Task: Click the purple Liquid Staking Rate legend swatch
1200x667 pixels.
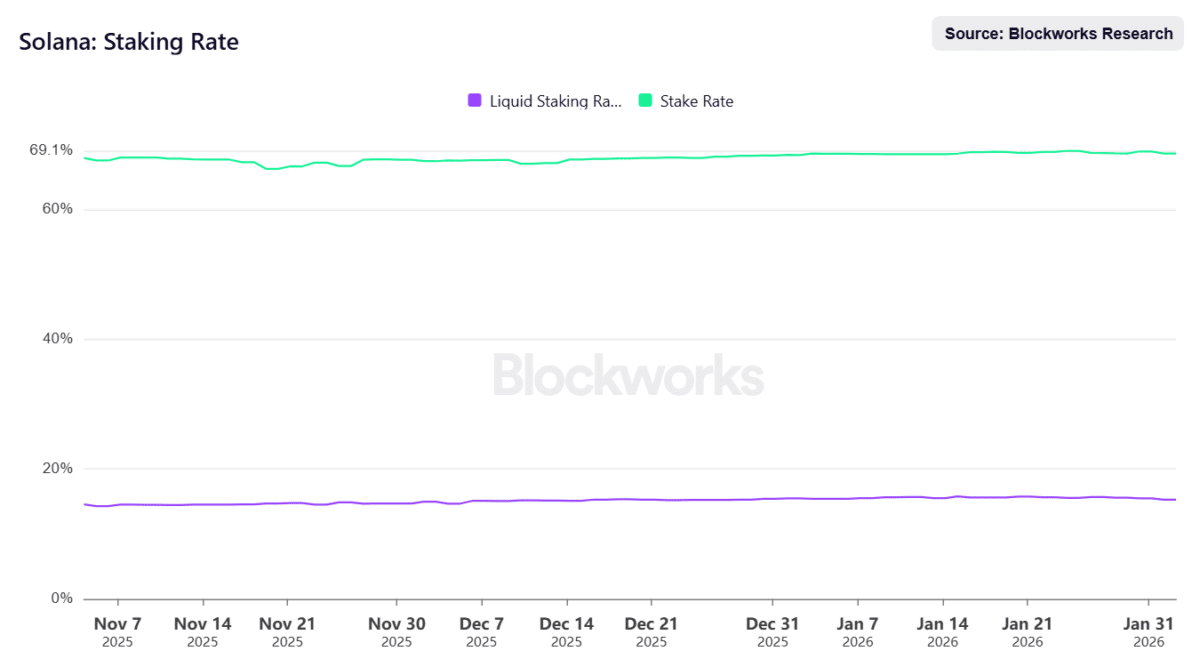Action: 475,100
